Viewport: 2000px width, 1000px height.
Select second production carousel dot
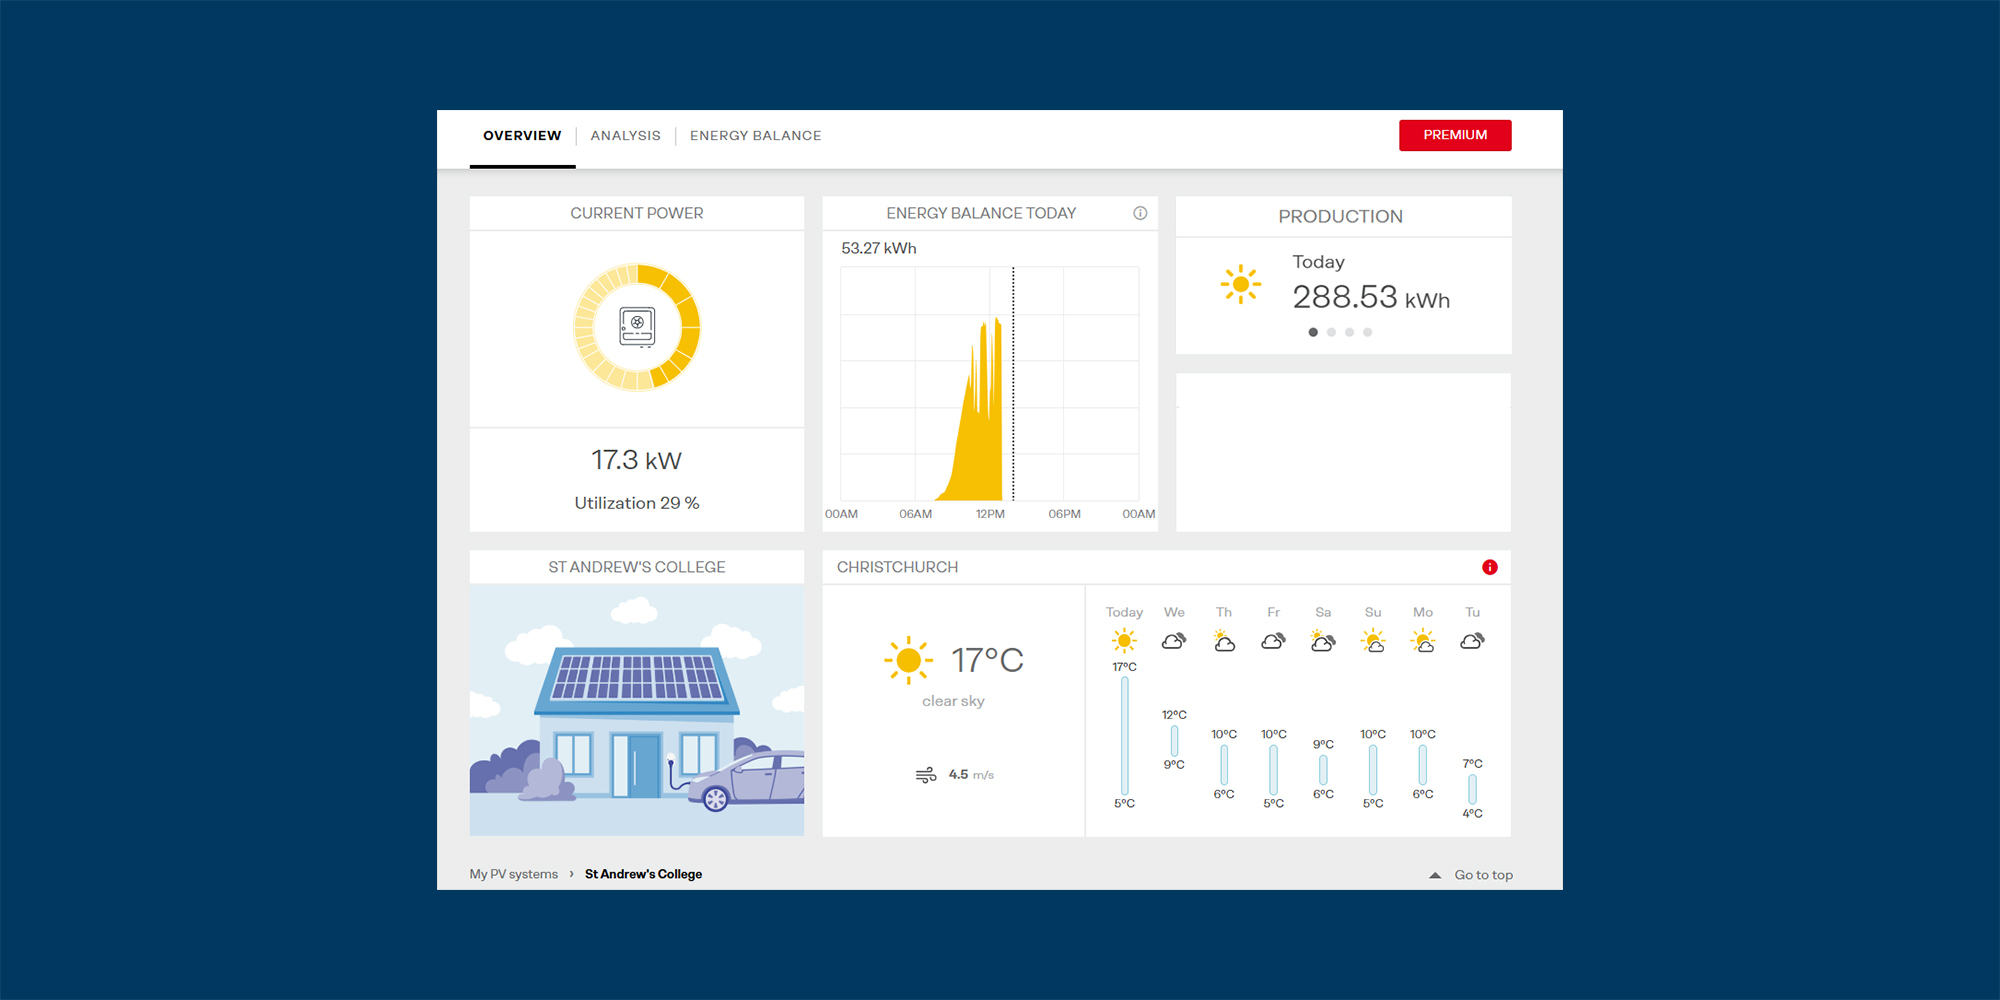click(x=1331, y=332)
